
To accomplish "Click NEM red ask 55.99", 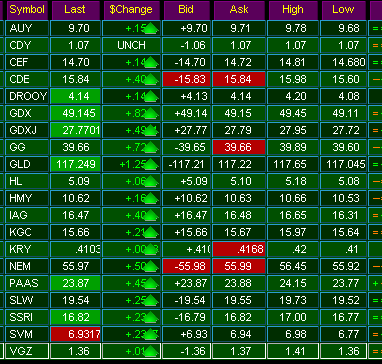I will 239,266.
